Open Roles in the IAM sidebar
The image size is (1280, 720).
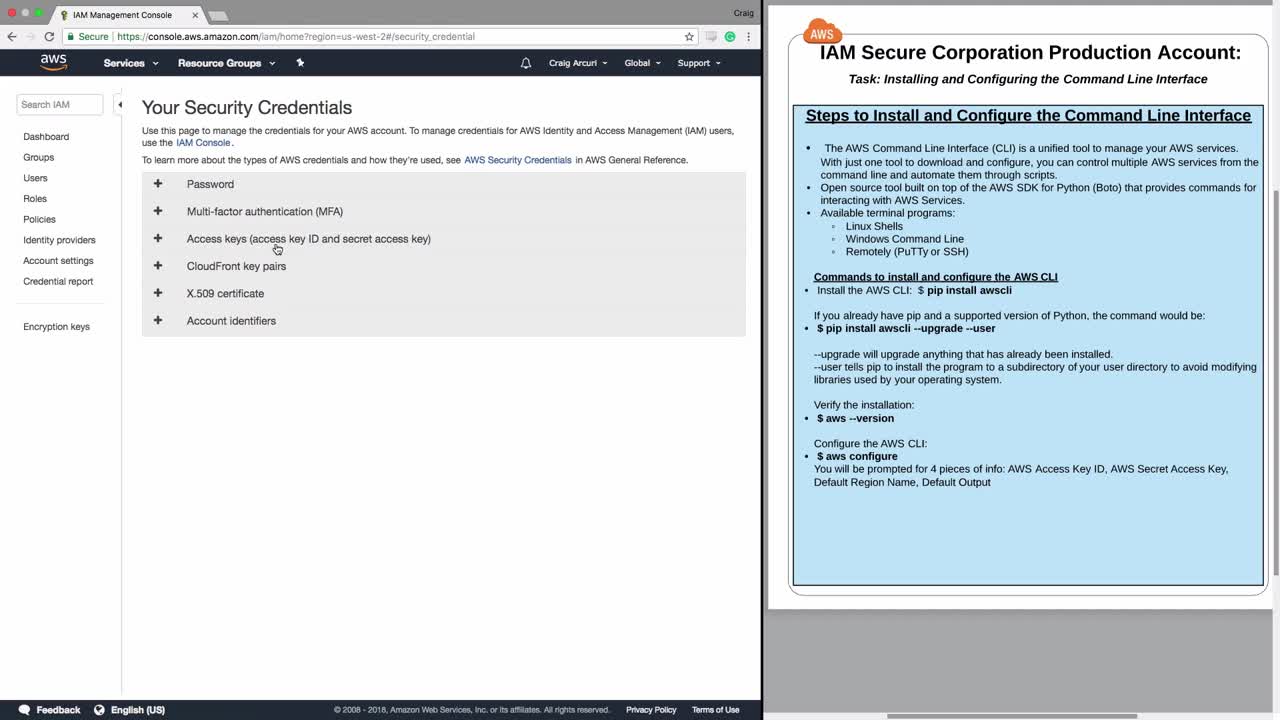point(35,199)
